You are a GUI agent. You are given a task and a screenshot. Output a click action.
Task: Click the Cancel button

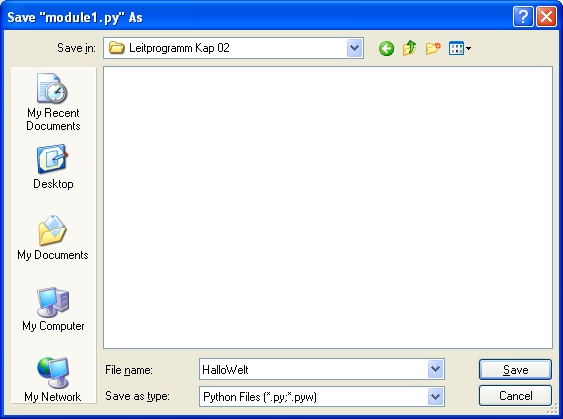(515, 396)
